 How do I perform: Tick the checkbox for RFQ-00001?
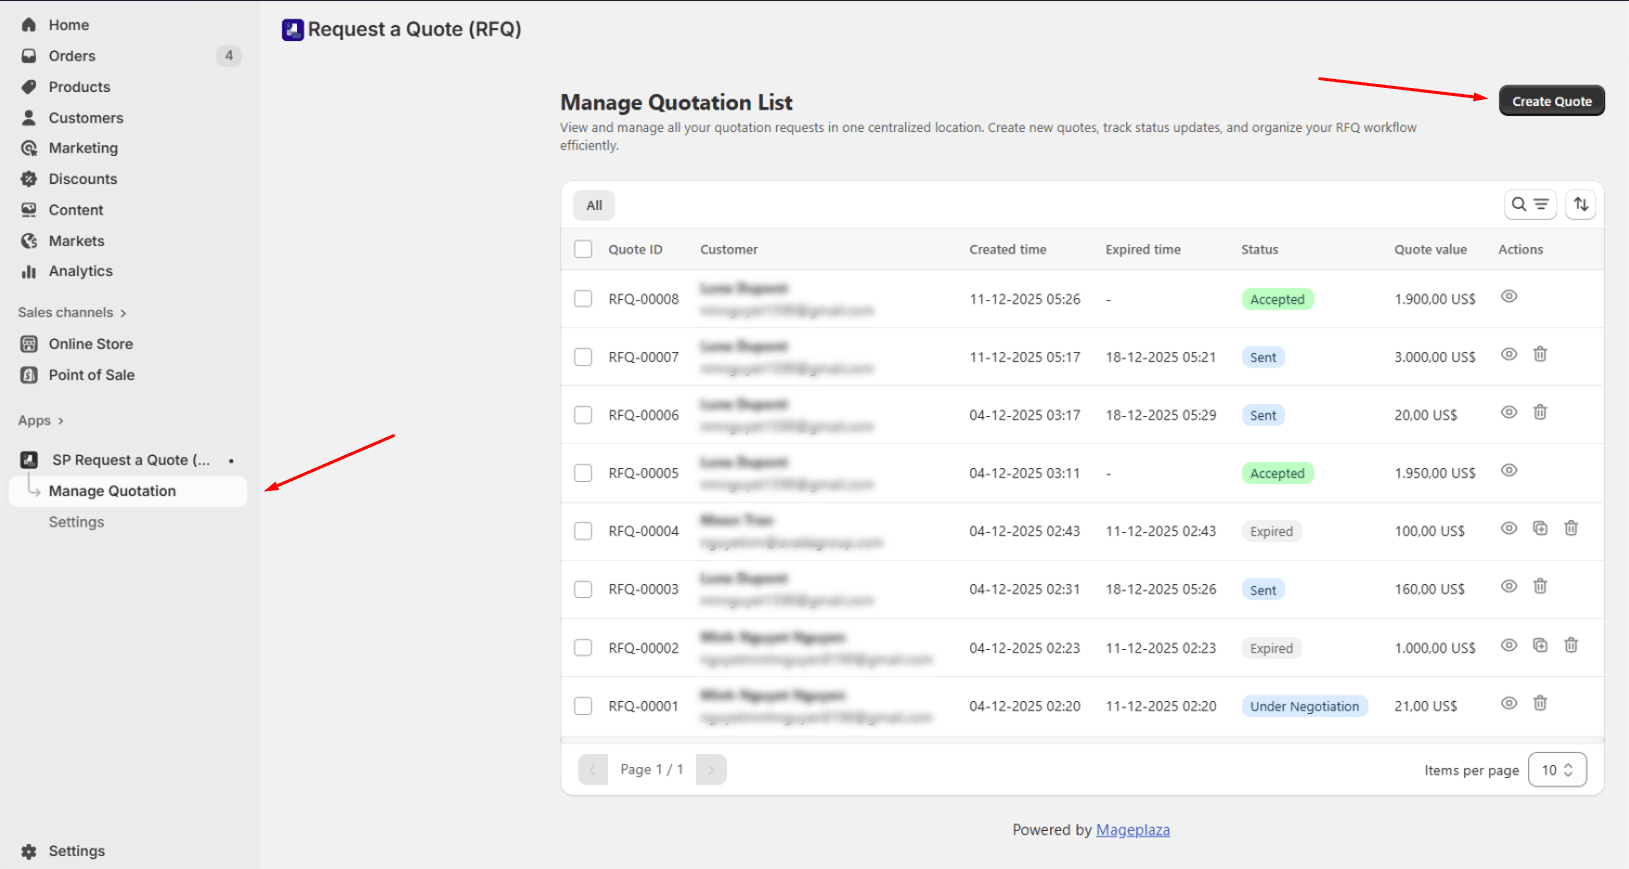[x=583, y=706]
